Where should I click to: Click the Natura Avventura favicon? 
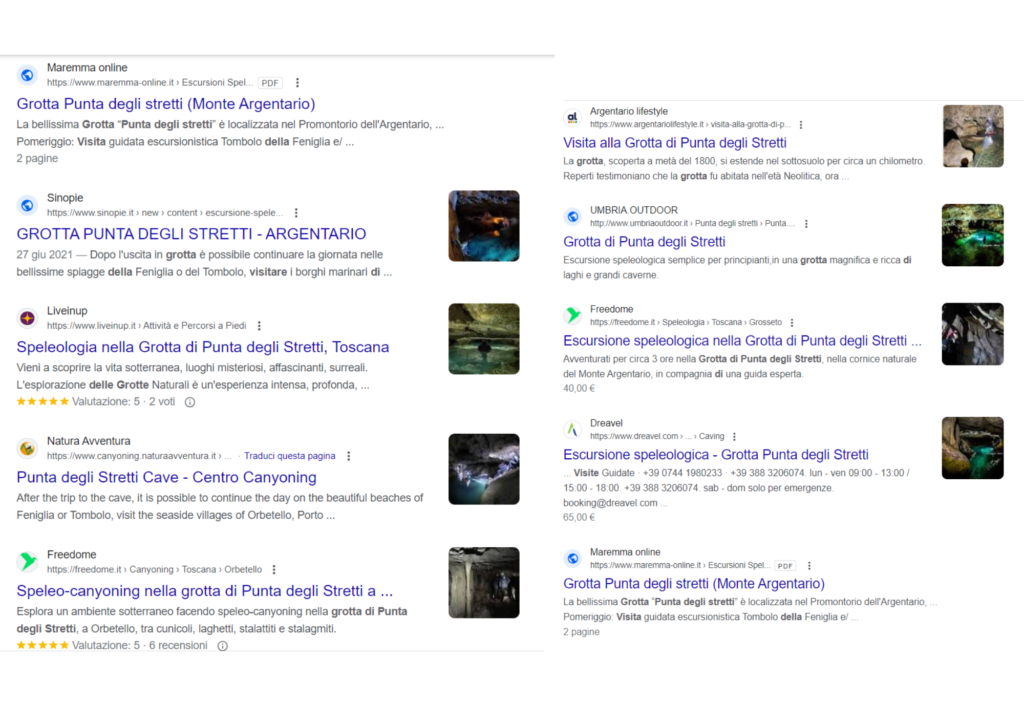click(x=27, y=448)
